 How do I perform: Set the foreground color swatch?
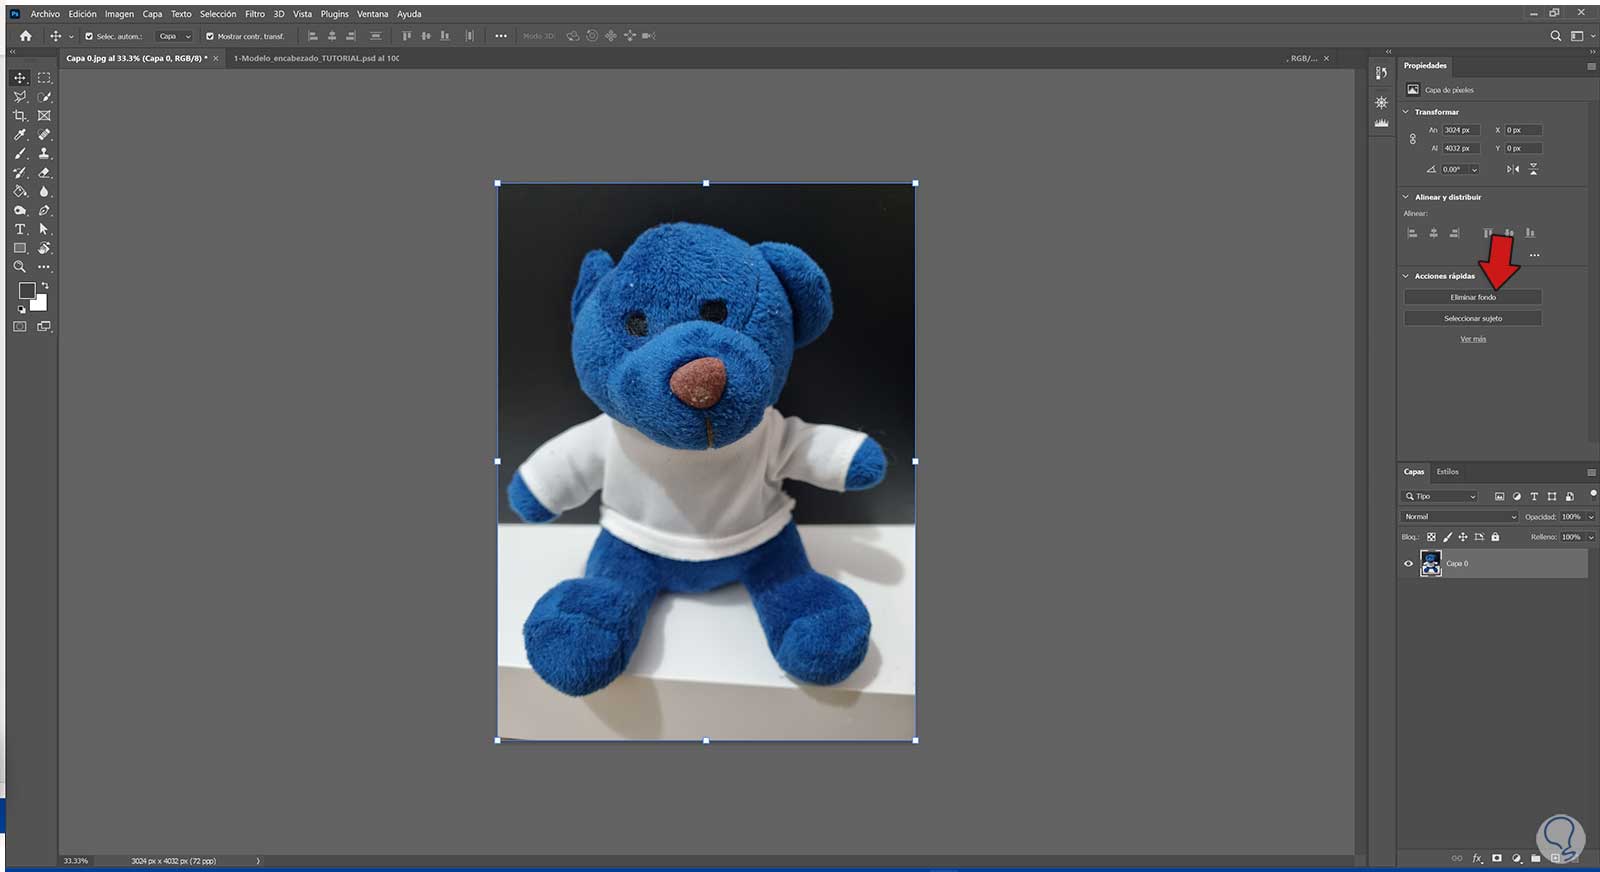coord(26,290)
